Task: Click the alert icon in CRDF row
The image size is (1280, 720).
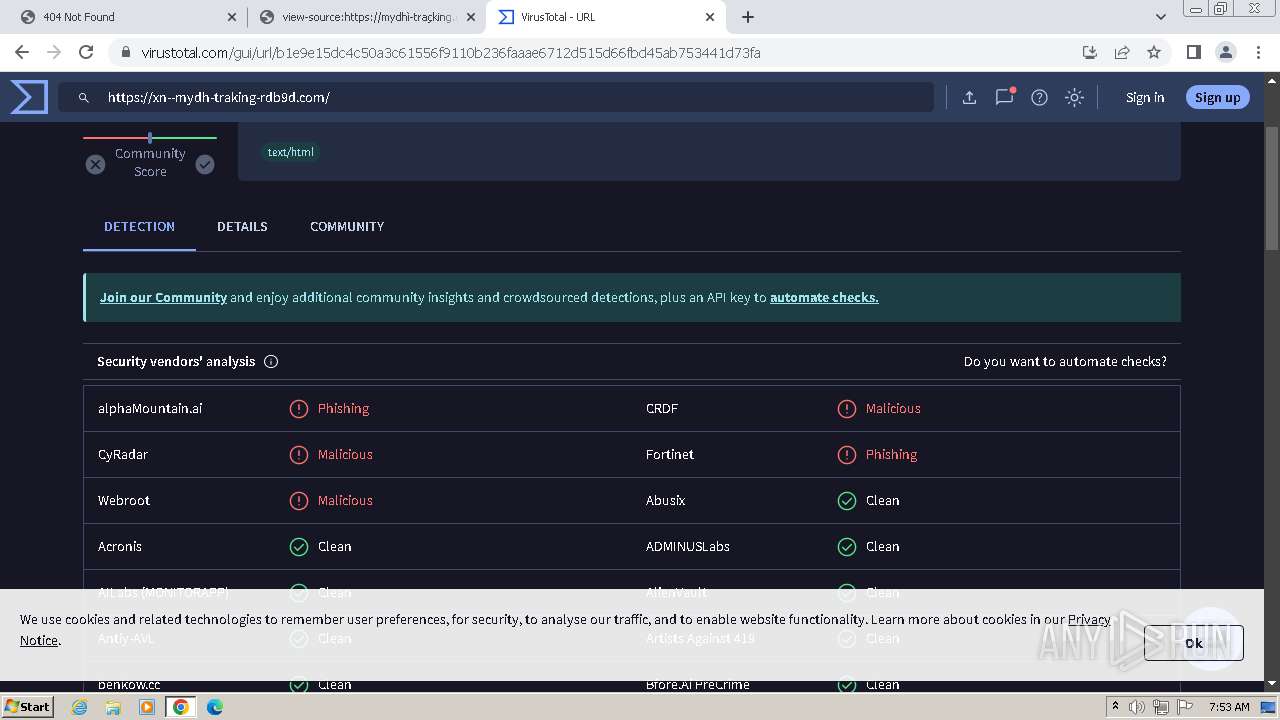Action: [x=847, y=408]
